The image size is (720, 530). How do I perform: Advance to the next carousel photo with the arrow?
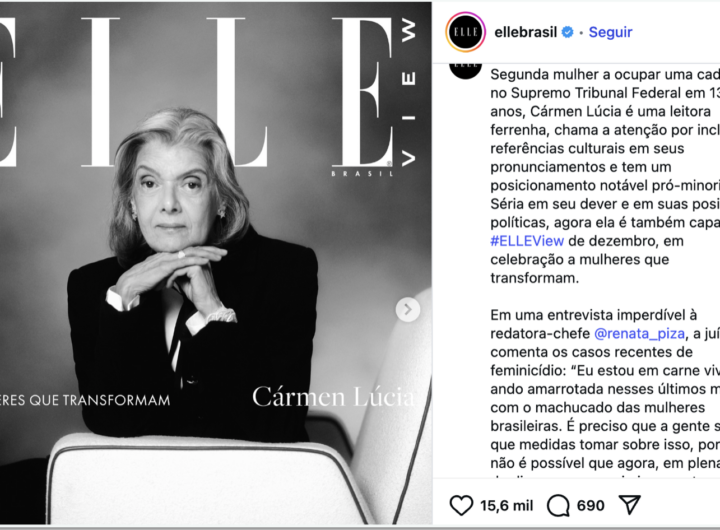coord(407,310)
